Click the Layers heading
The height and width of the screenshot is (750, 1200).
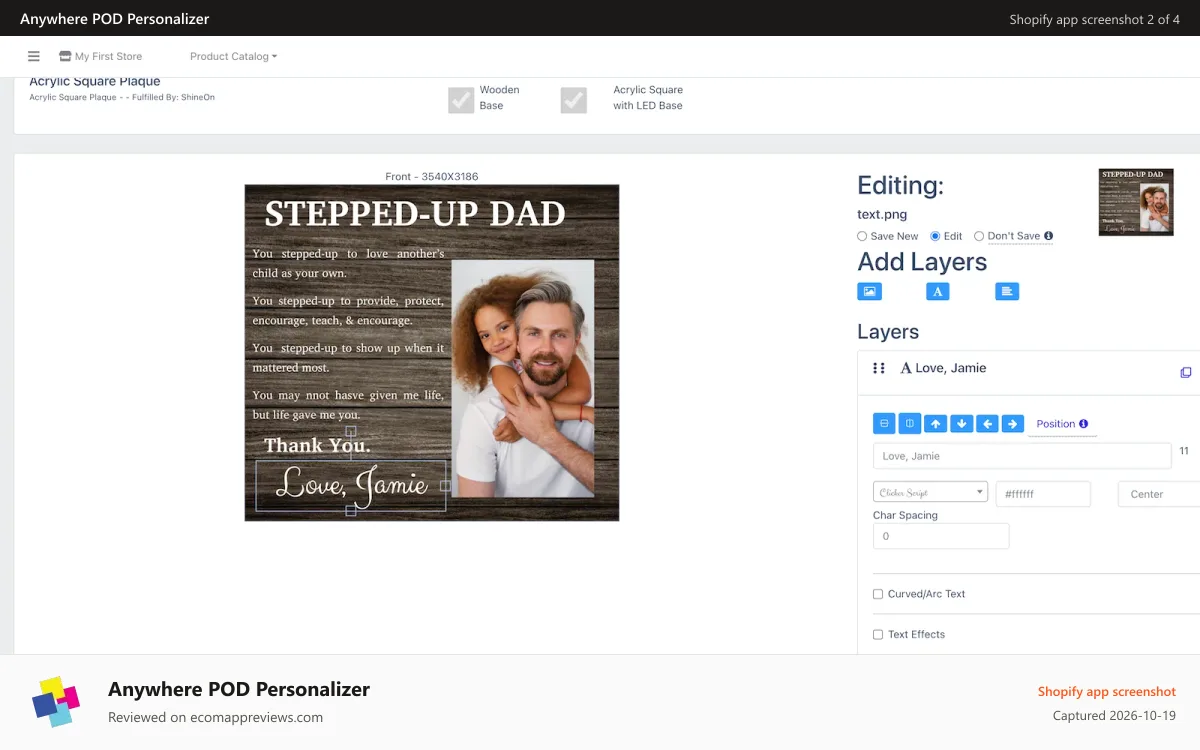coord(888,332)
